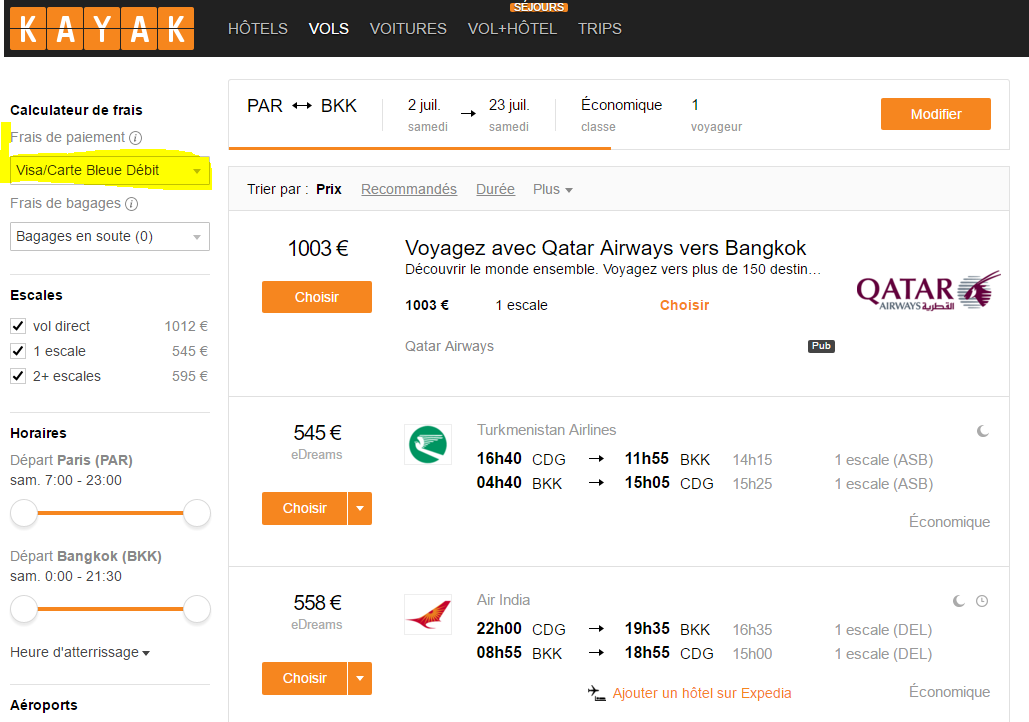Click the orange Choisir link in Qatar ad
The image size is (1029, 722).
pyautogui.click(x=684, y=305)
